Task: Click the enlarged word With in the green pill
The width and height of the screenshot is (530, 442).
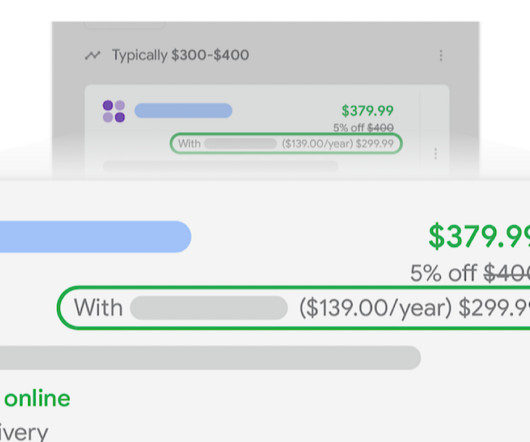Action: click(x=98, y=308)
